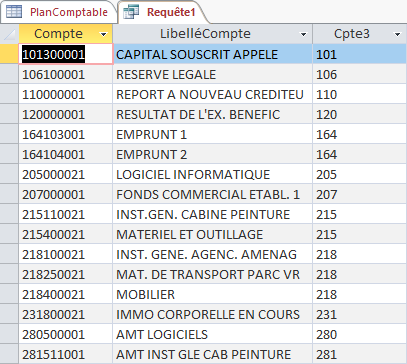Select row selector for 164103001
Viewport: 407px width, 364px height.
coord(9,134)
